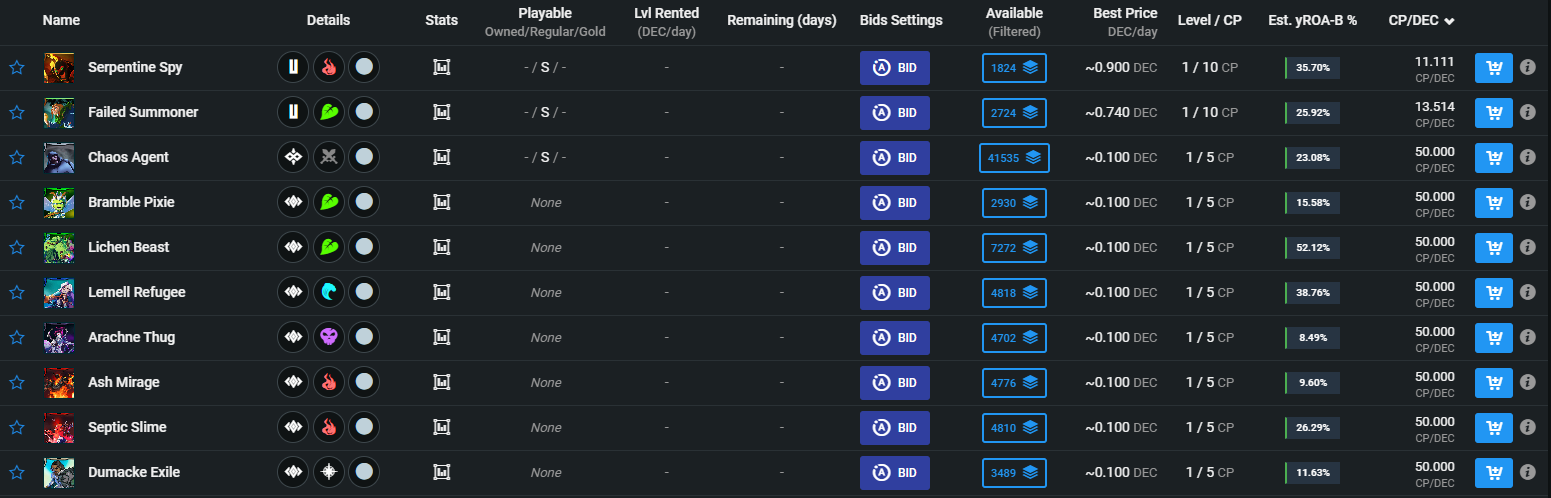Click the water element icon for Lemell Refugee
This screenshot has height=498, width=1551.
tap(329, 293)
